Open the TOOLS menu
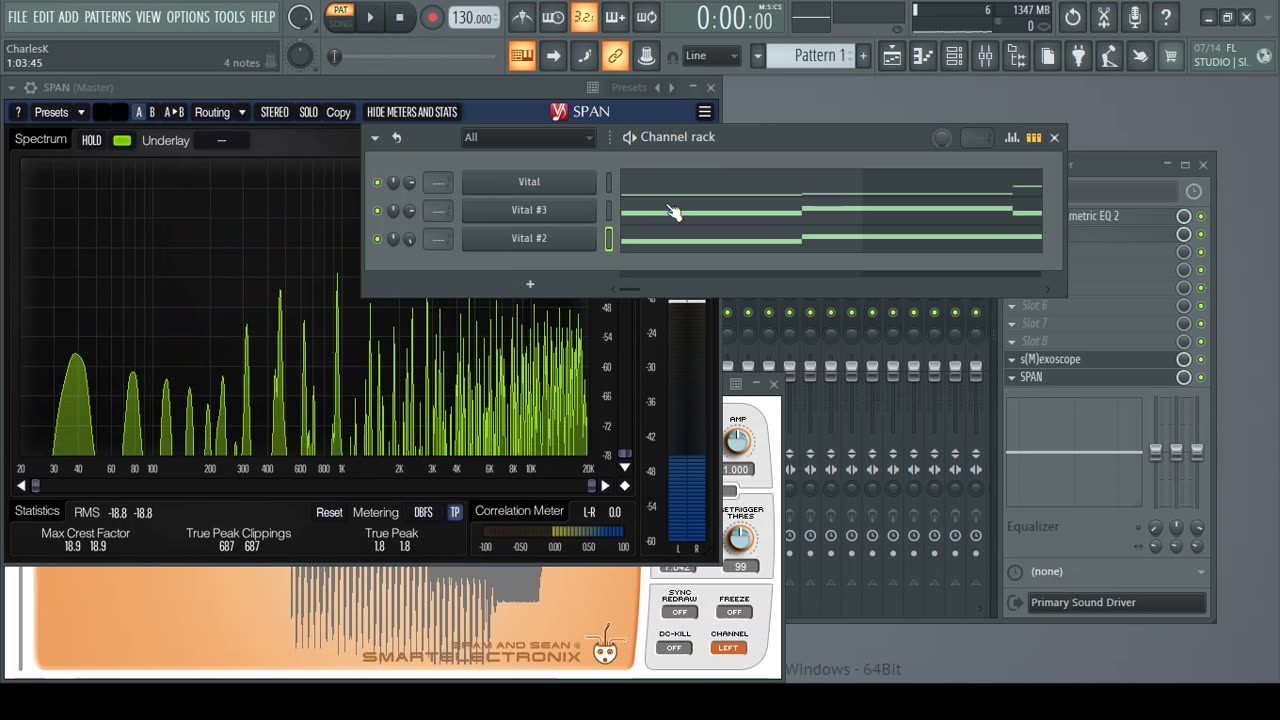The image size is (1280, 720). (x=229, y=17)
